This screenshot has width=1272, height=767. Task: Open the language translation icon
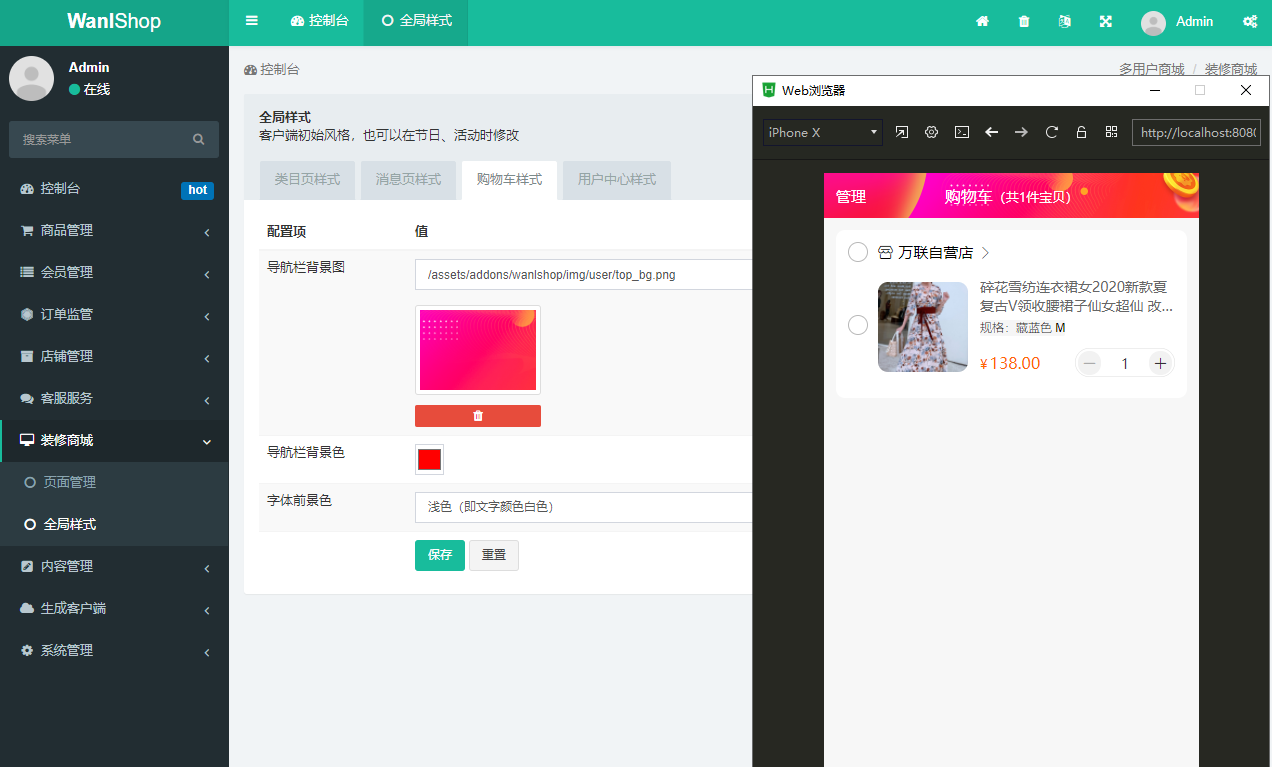1065,21
